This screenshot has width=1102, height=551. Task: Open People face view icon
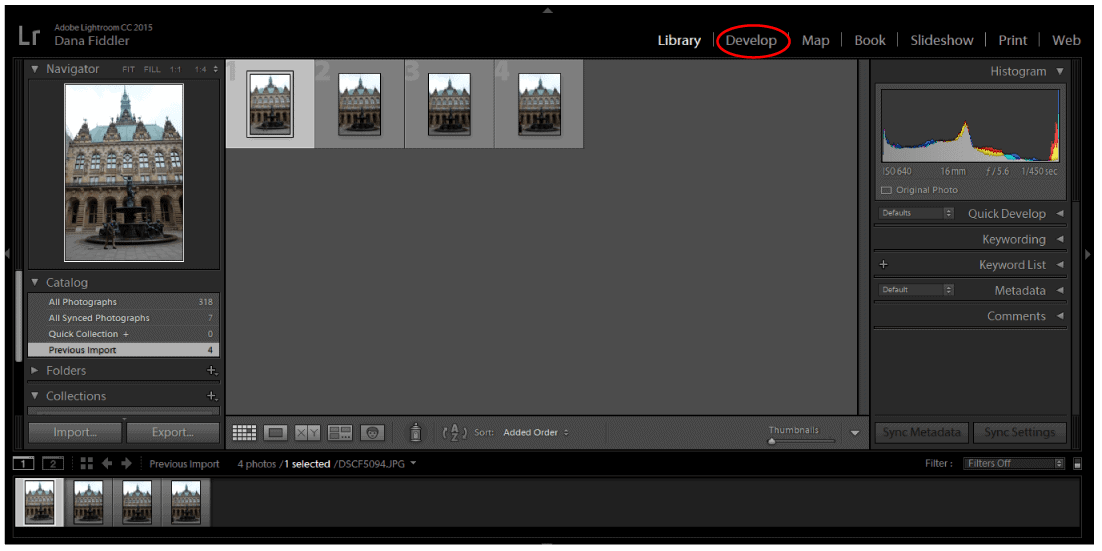[372, 433]
